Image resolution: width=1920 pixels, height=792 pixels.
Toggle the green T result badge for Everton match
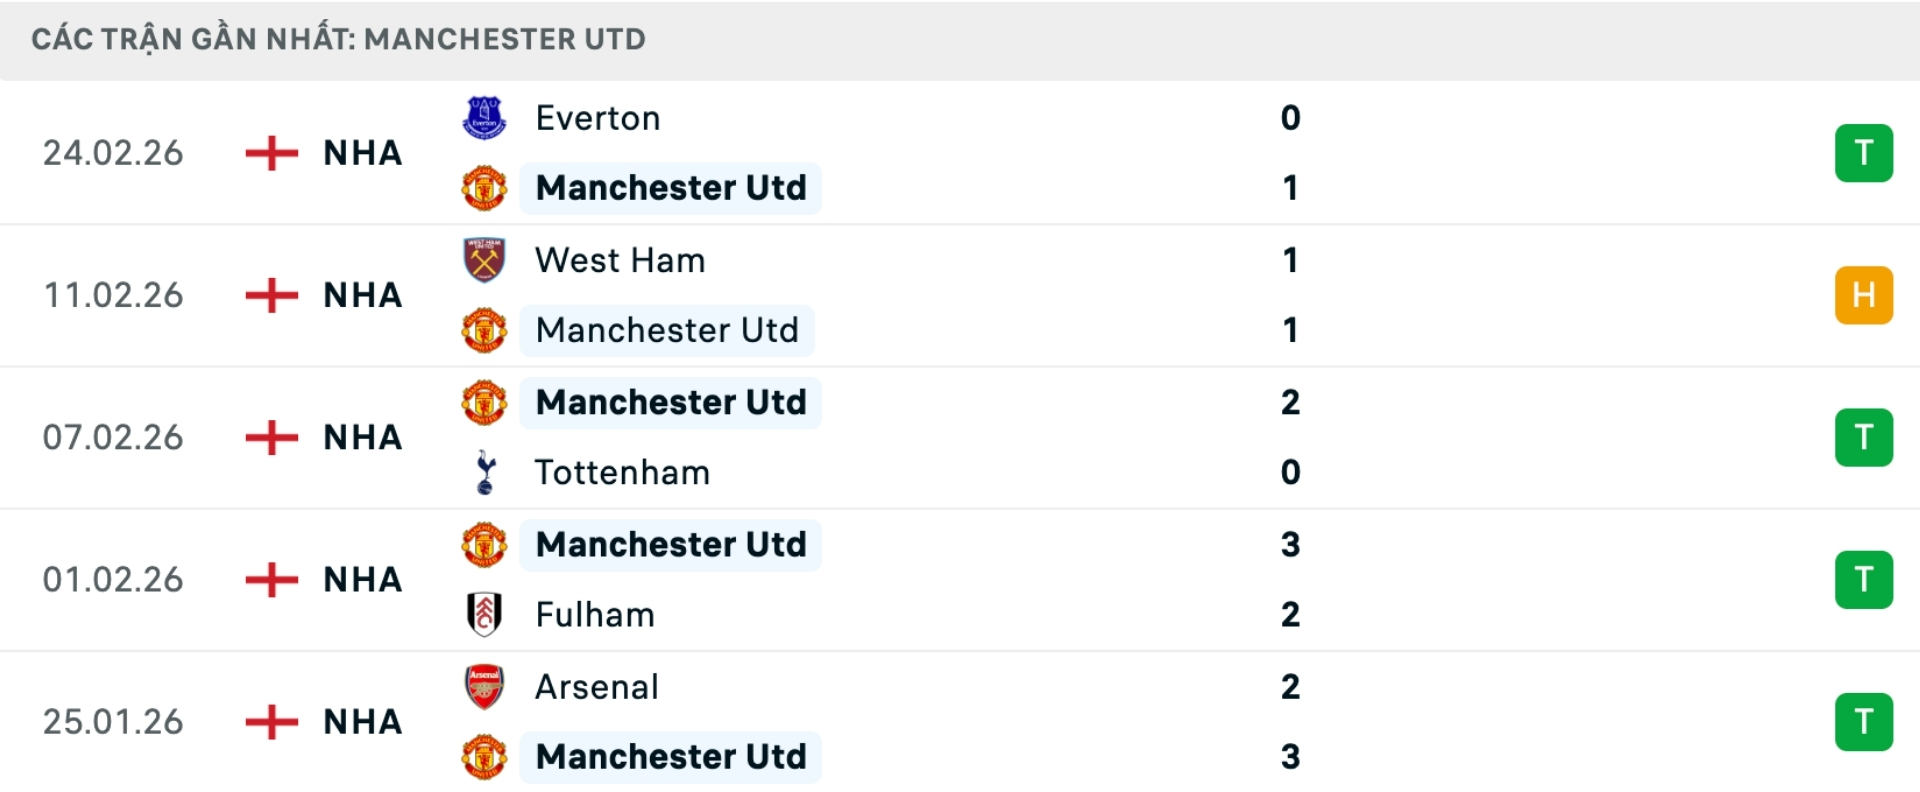[x=1864, y=153]
